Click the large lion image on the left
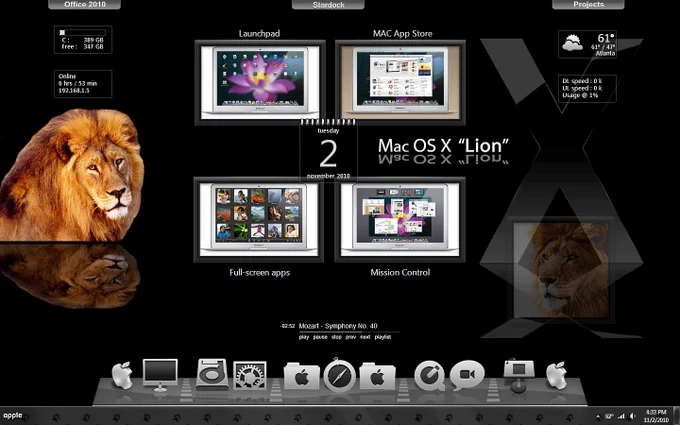 [x=72, y=176]
